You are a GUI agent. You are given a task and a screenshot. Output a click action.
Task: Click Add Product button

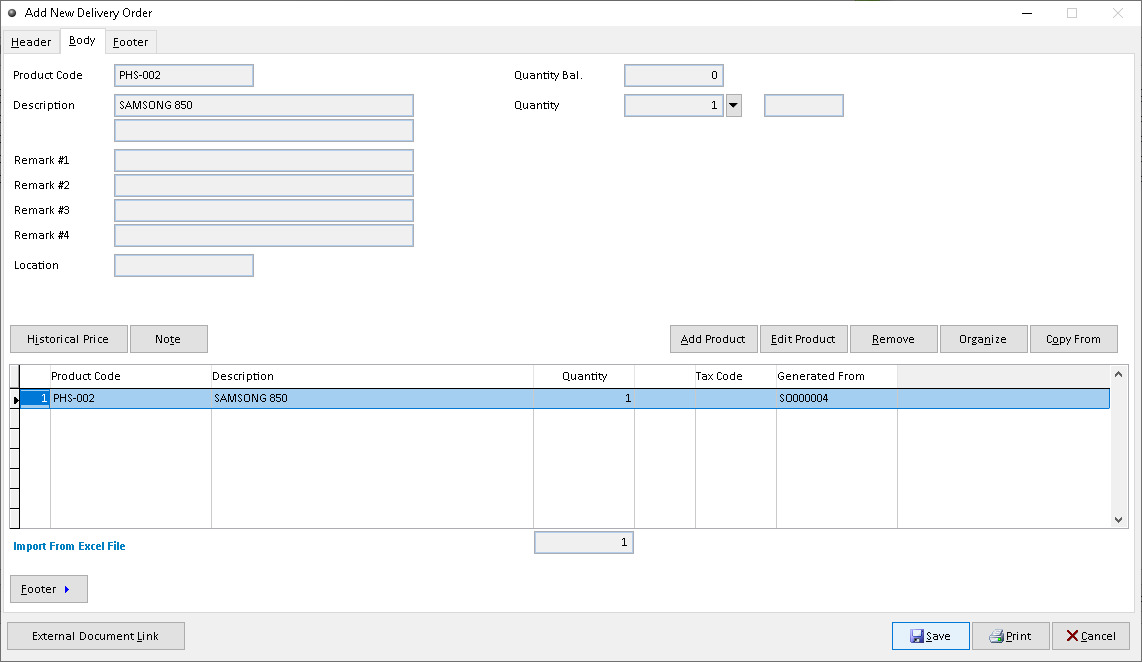[713, 339]
